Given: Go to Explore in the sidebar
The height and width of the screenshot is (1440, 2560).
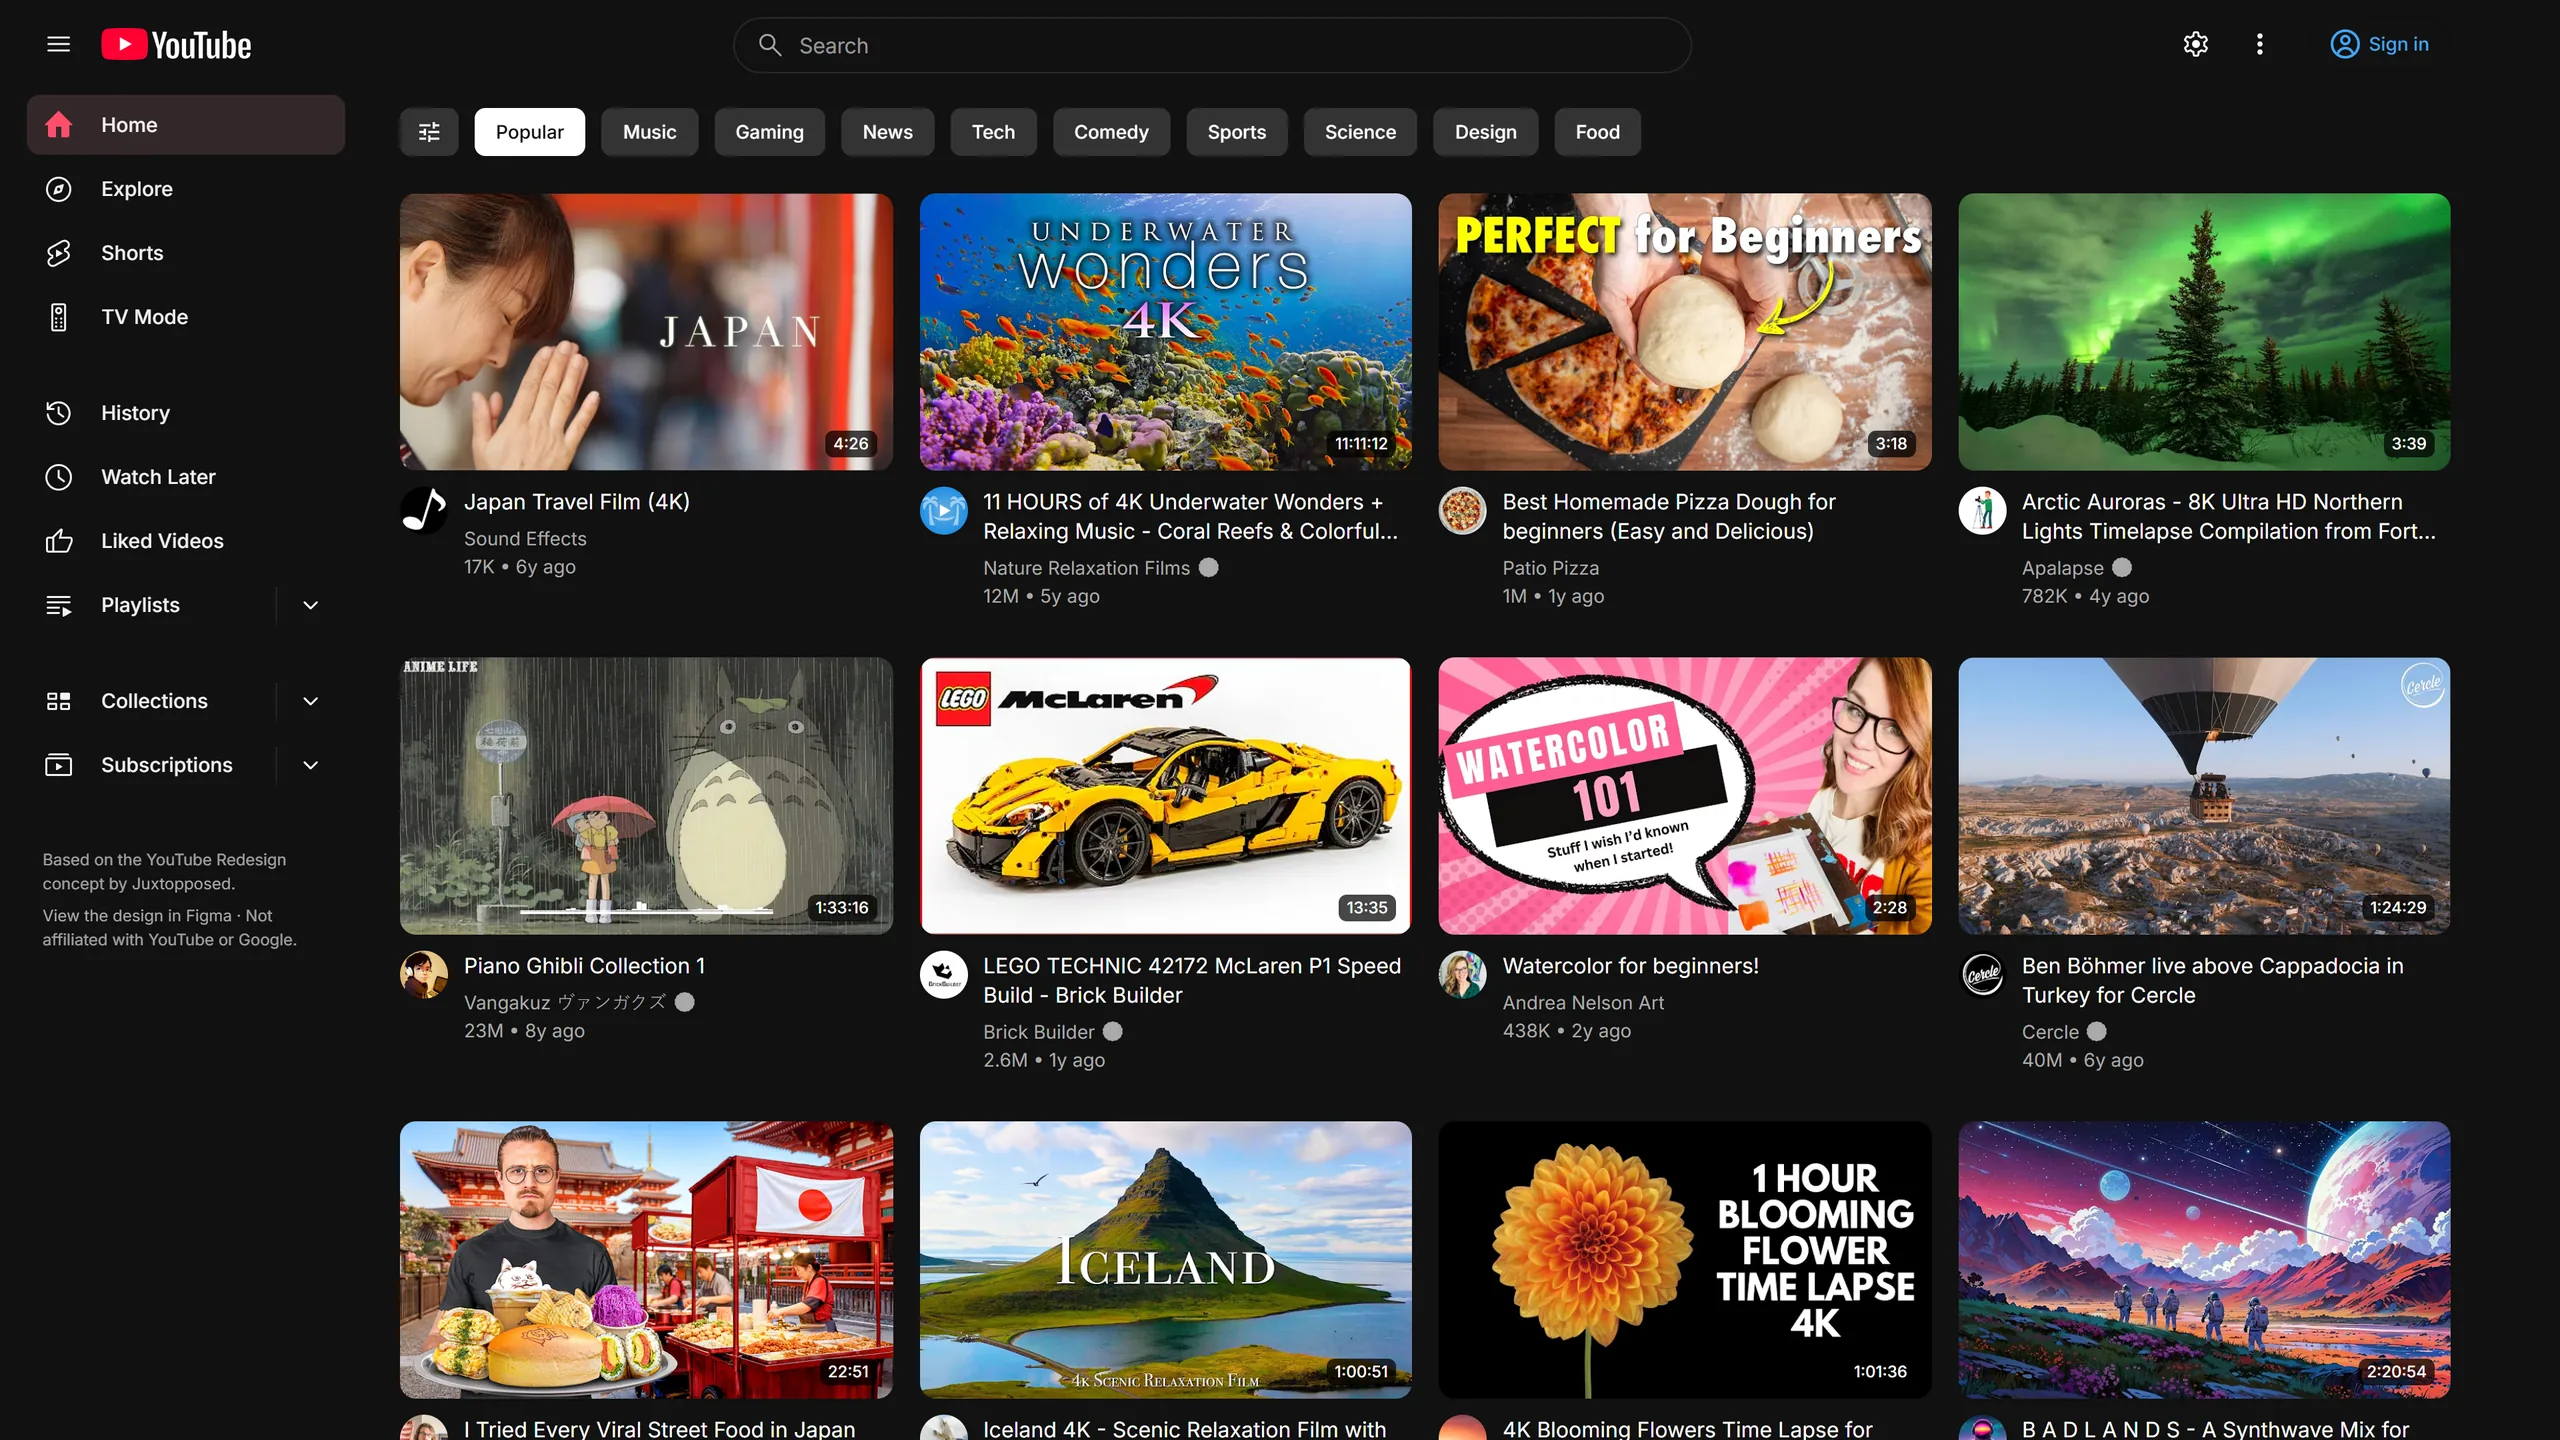Looking at the screenshot, I should pos(186,189).
